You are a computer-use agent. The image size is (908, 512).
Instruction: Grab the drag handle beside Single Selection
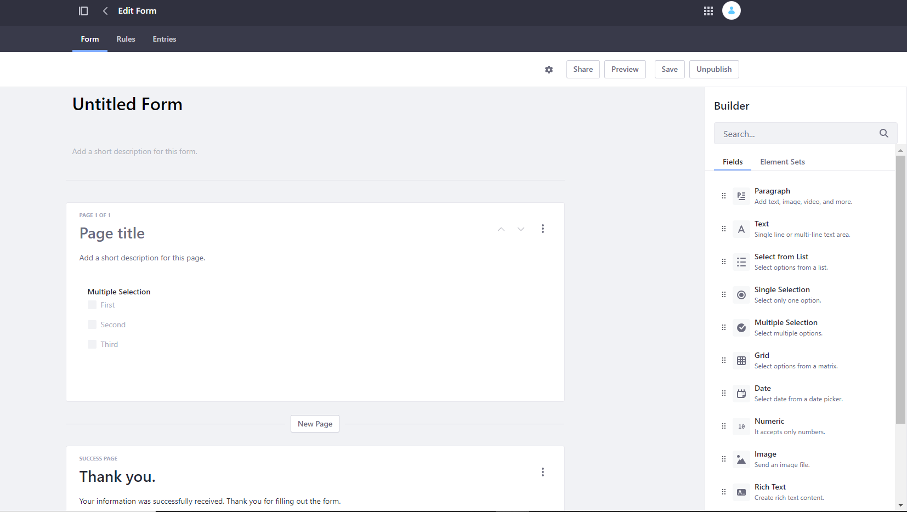pyautogui.click(x=723, y=295)
